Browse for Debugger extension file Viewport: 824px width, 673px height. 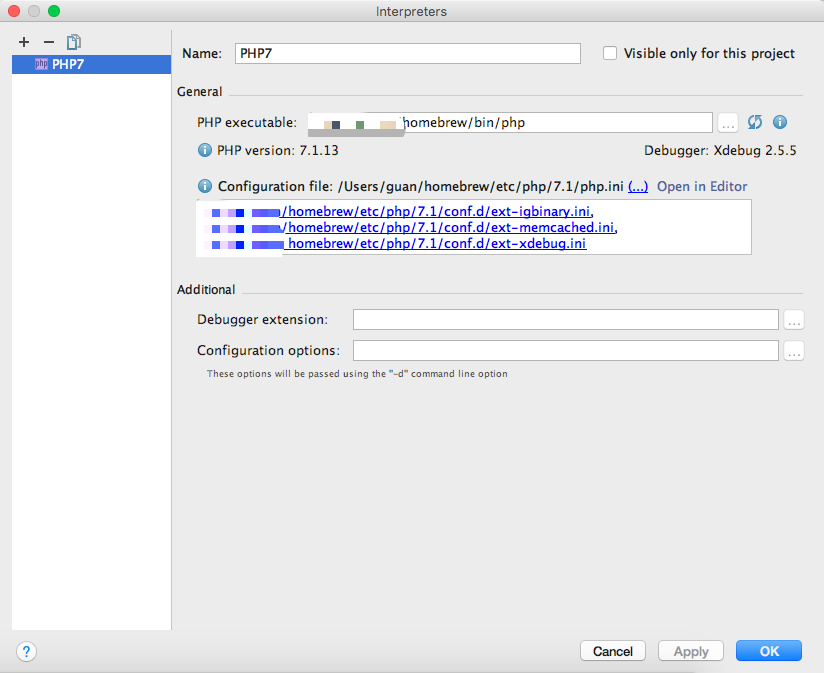[x=794, y=319]
